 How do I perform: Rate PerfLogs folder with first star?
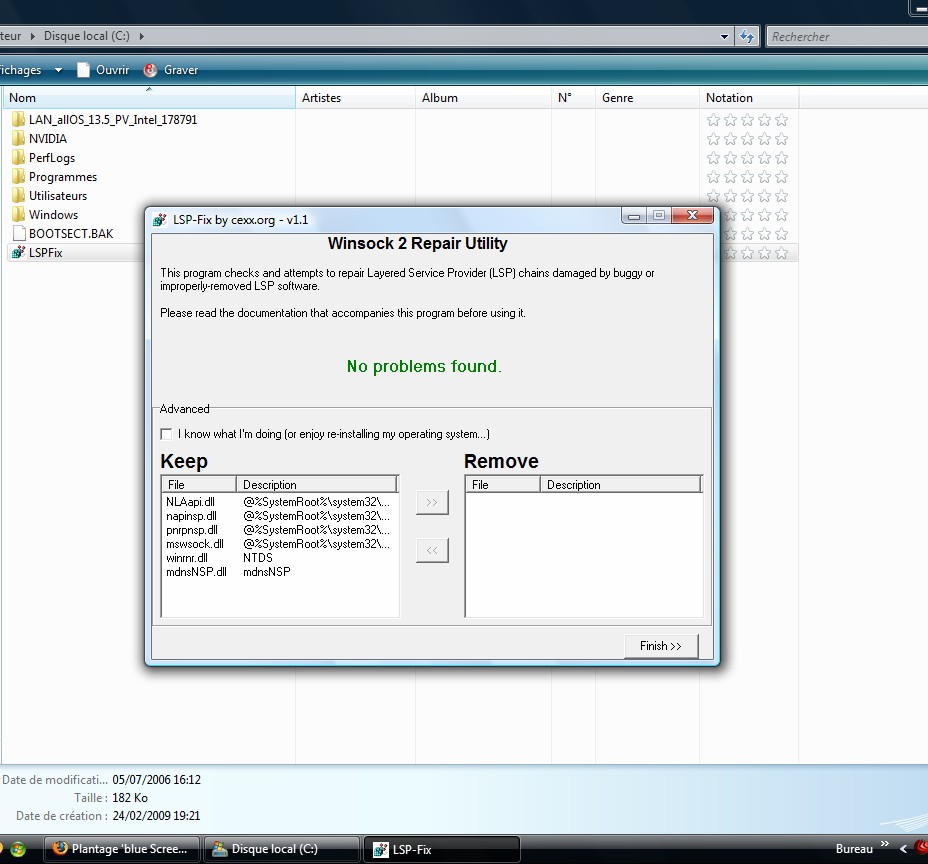point(713,158)
